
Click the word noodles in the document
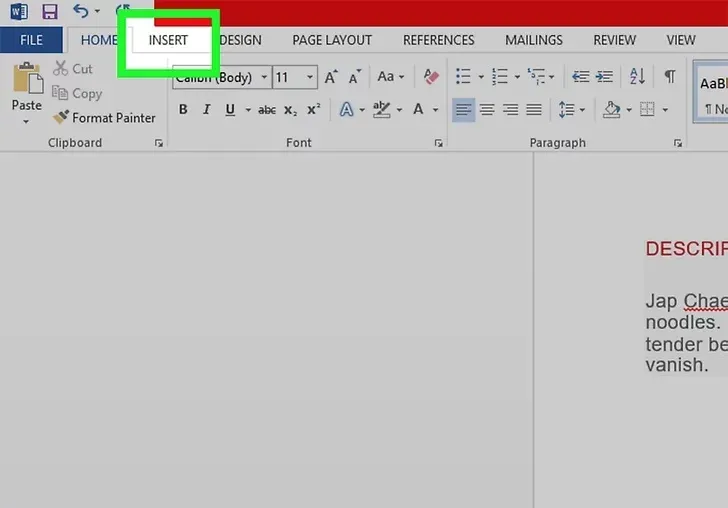pos(682,322)
